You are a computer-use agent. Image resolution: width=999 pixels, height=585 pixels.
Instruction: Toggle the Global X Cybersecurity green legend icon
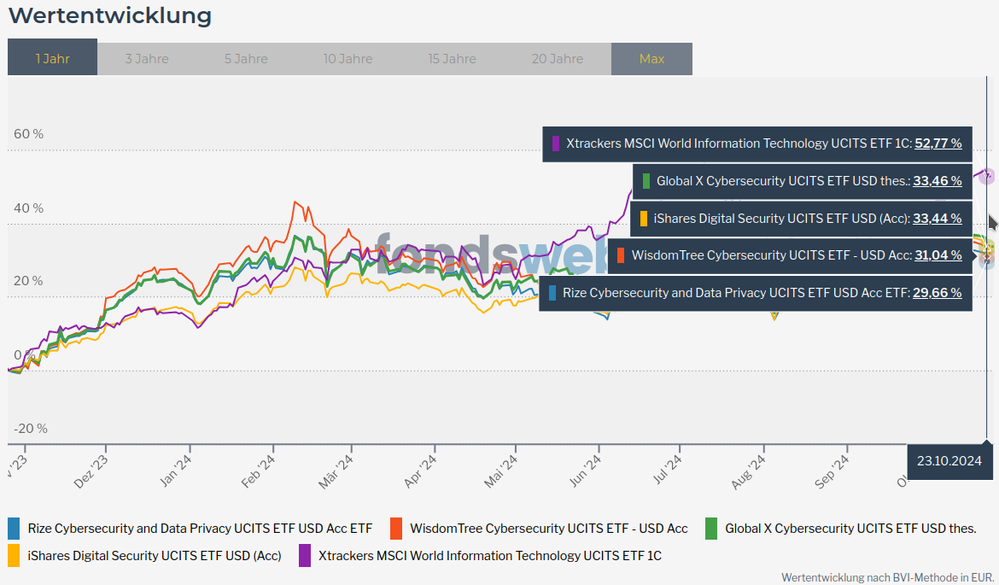[x=712, y=528]
